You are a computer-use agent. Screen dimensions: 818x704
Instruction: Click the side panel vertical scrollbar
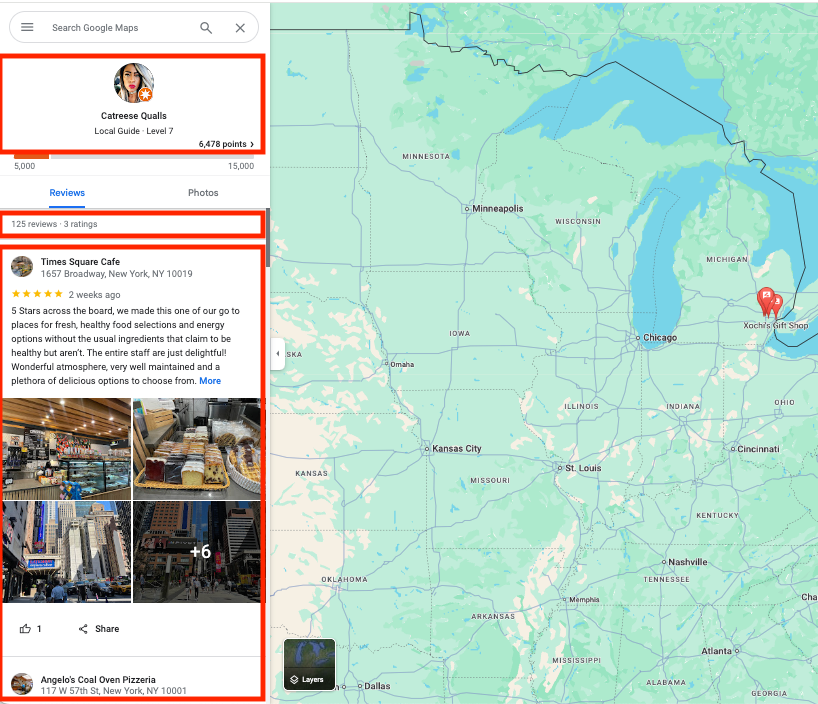click(x=268, y=238)
